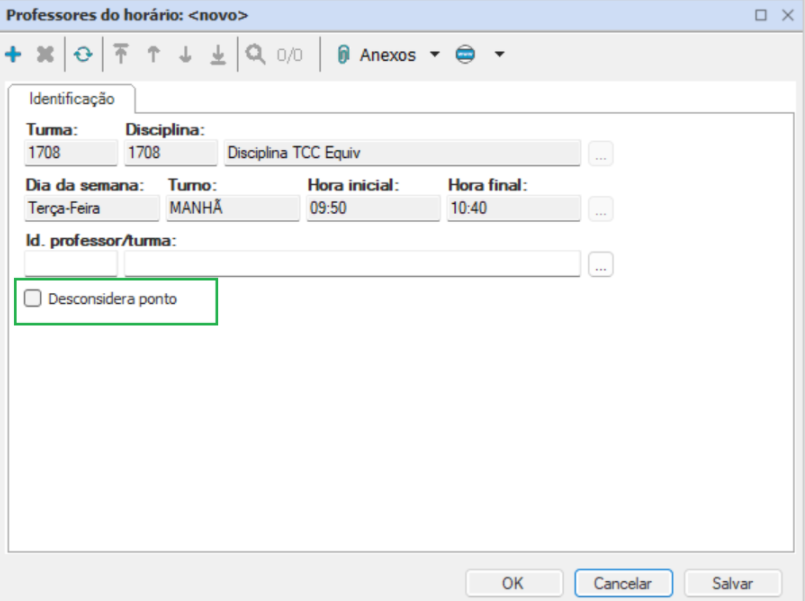
Task: Refresh the record with the circular arrows icon
Action: click(83, 54)
